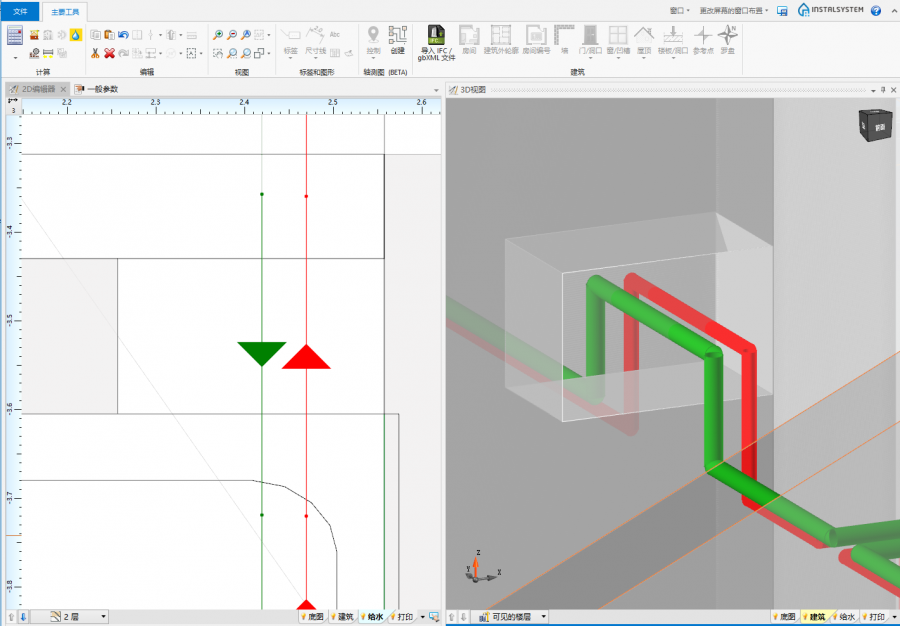Open the 文件 menu tab
Screen dimensions: 900x626
20,11
